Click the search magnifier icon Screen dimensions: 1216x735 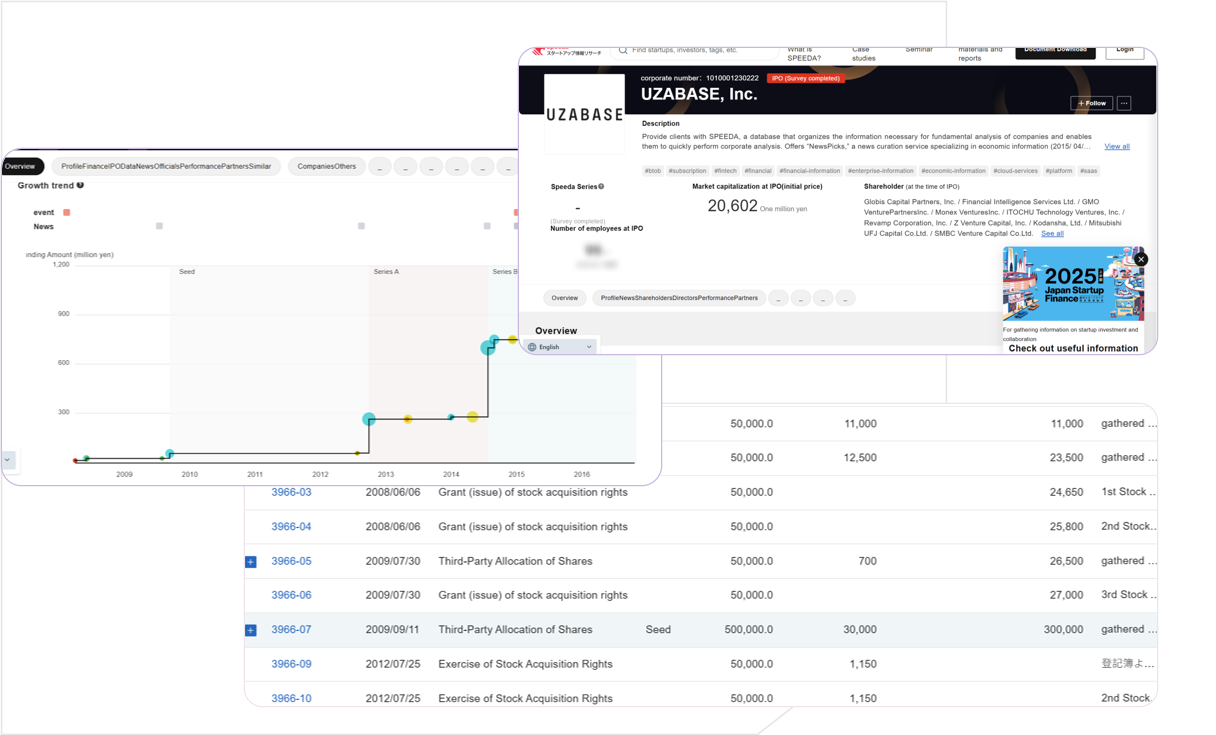coord(623,50)
